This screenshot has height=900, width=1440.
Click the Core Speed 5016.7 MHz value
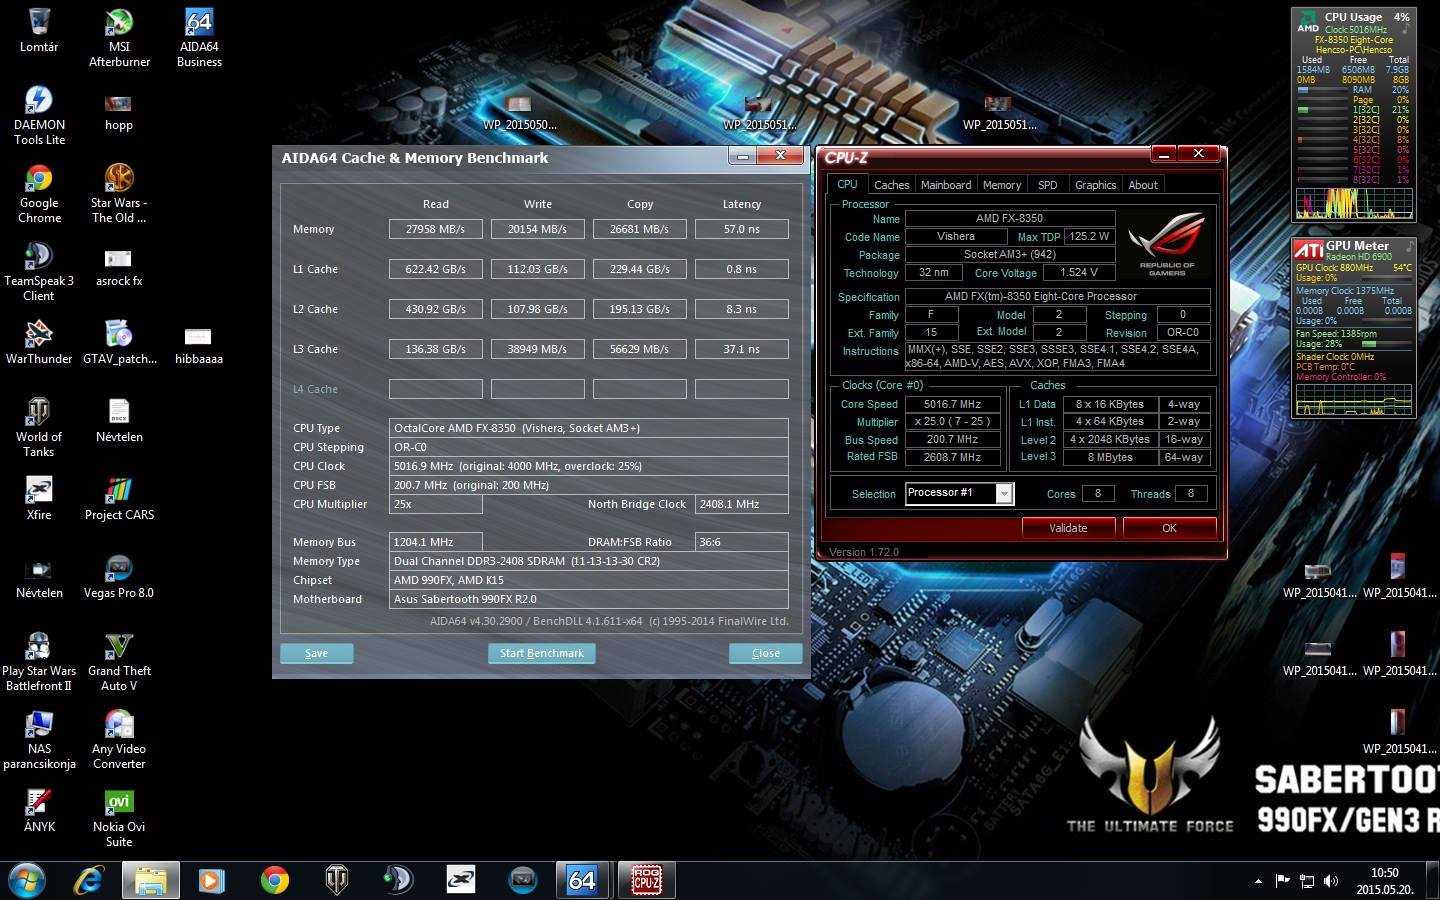pos(953,404)
